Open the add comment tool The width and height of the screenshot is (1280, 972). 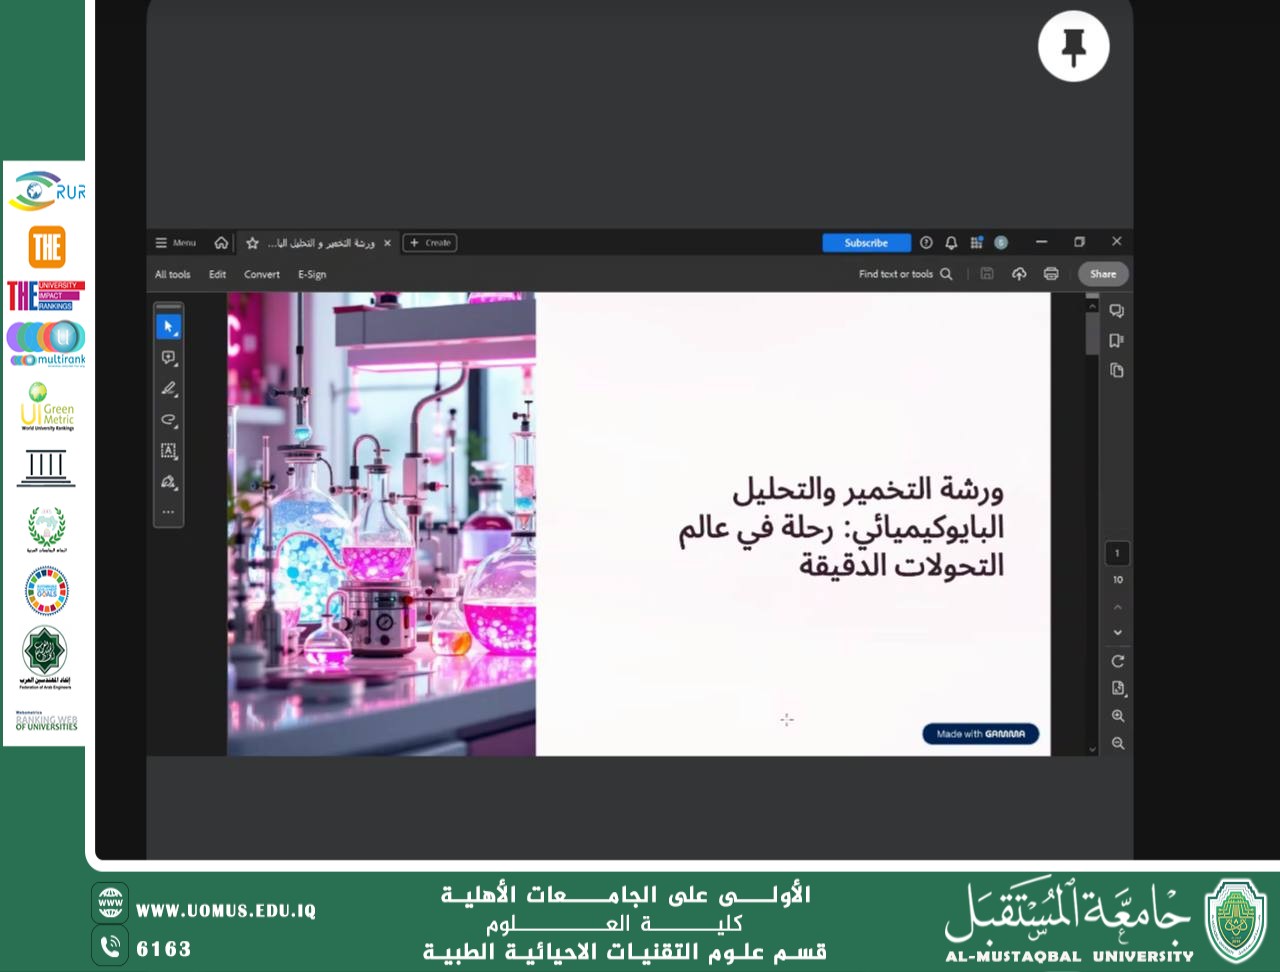point(168,358)
